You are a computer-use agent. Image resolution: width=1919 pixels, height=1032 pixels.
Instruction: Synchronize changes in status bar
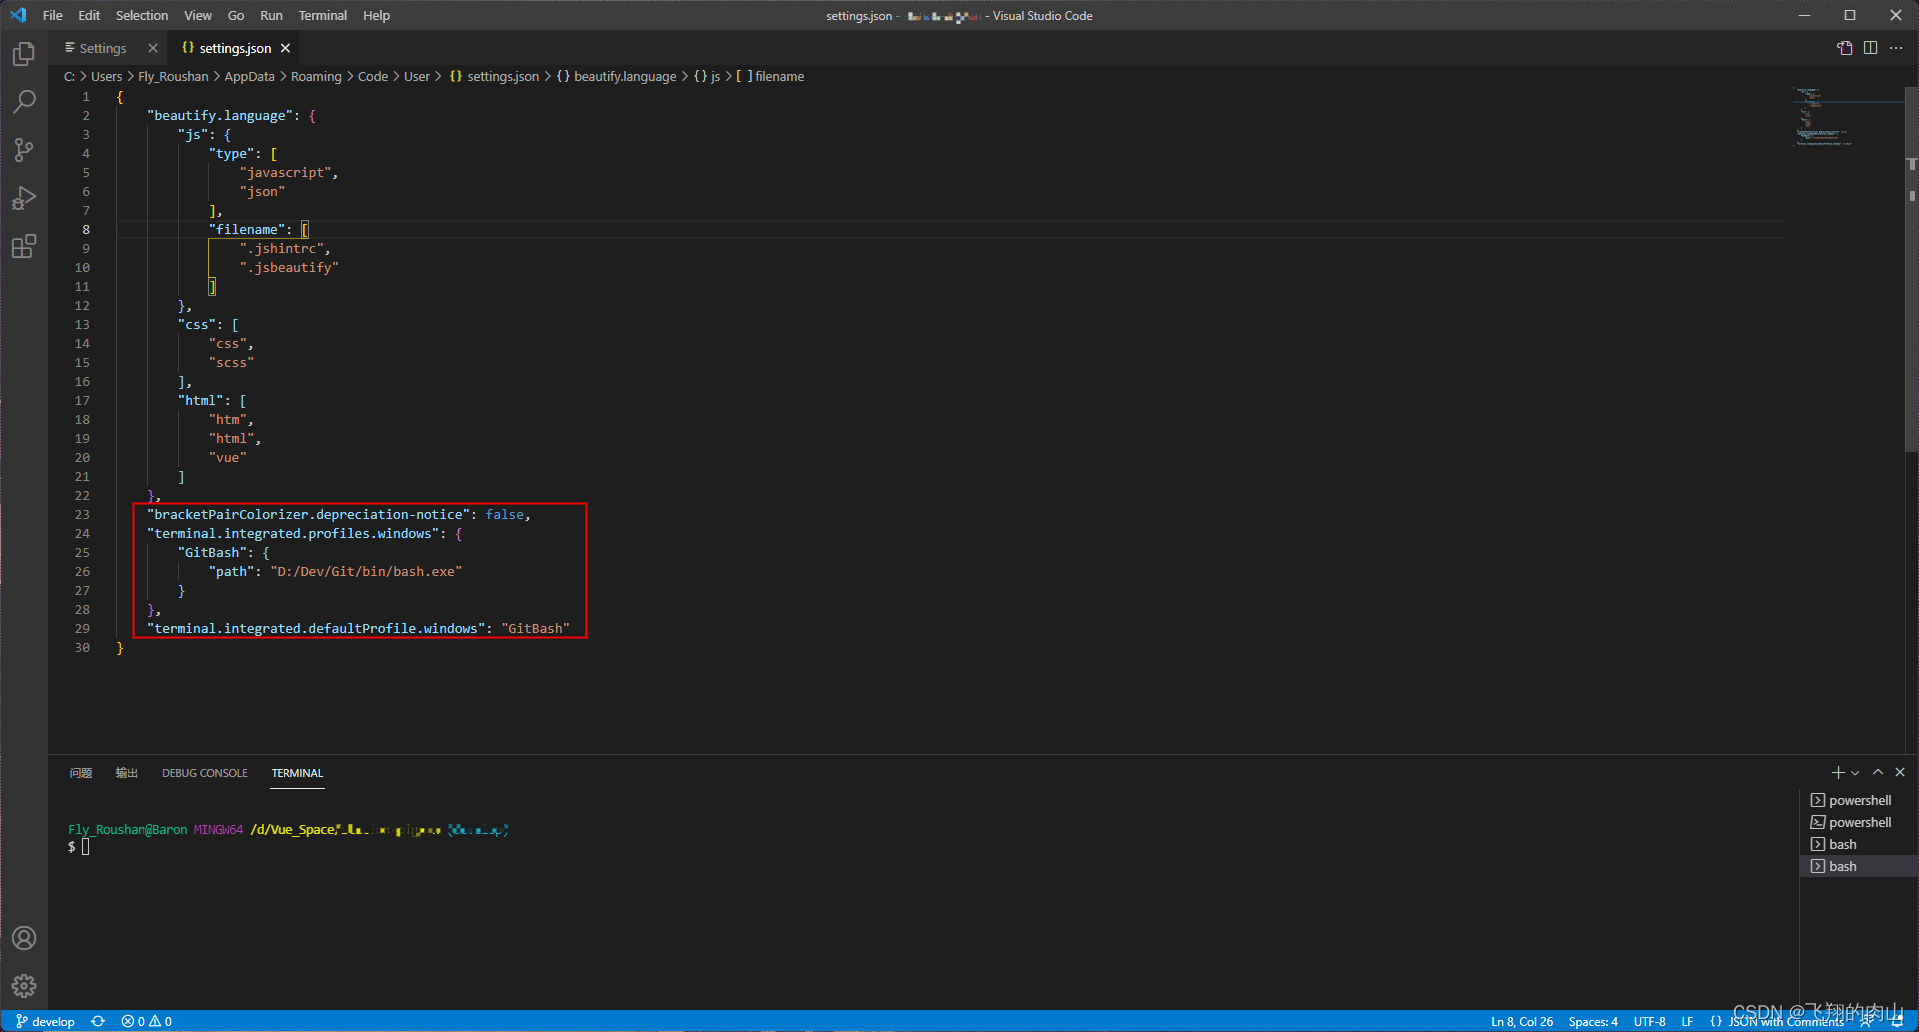pyautogui.click(x=98, y=1021)
